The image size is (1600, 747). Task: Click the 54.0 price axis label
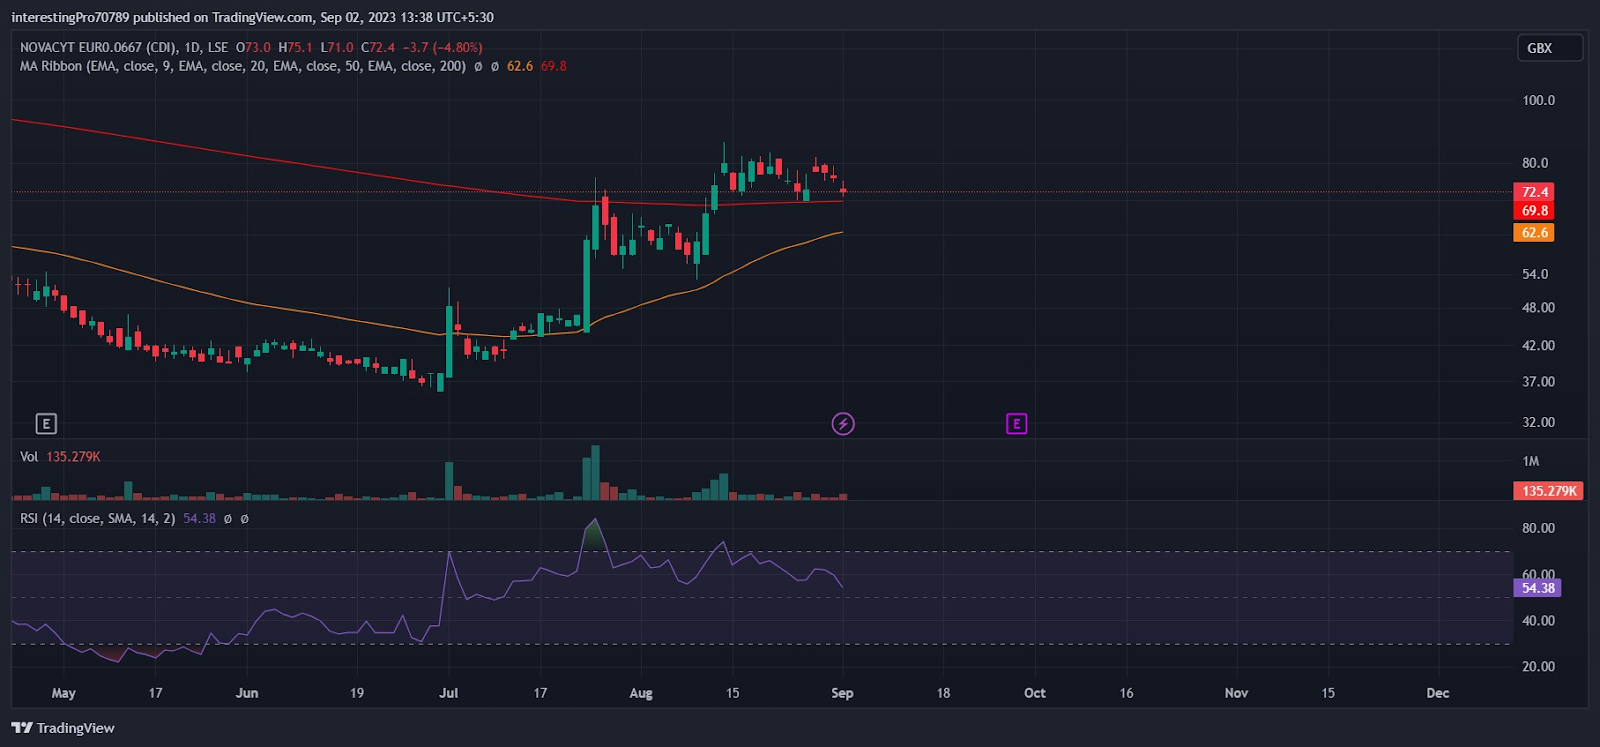click(1535, 274)
